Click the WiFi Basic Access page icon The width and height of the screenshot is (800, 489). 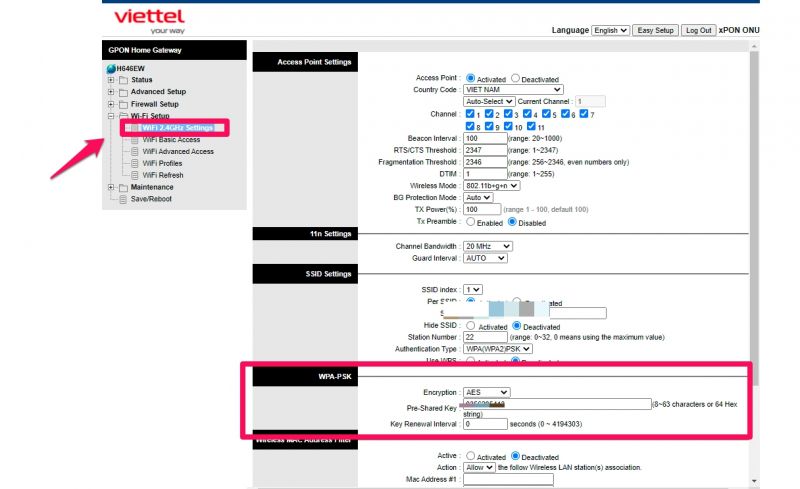(135, 140)
